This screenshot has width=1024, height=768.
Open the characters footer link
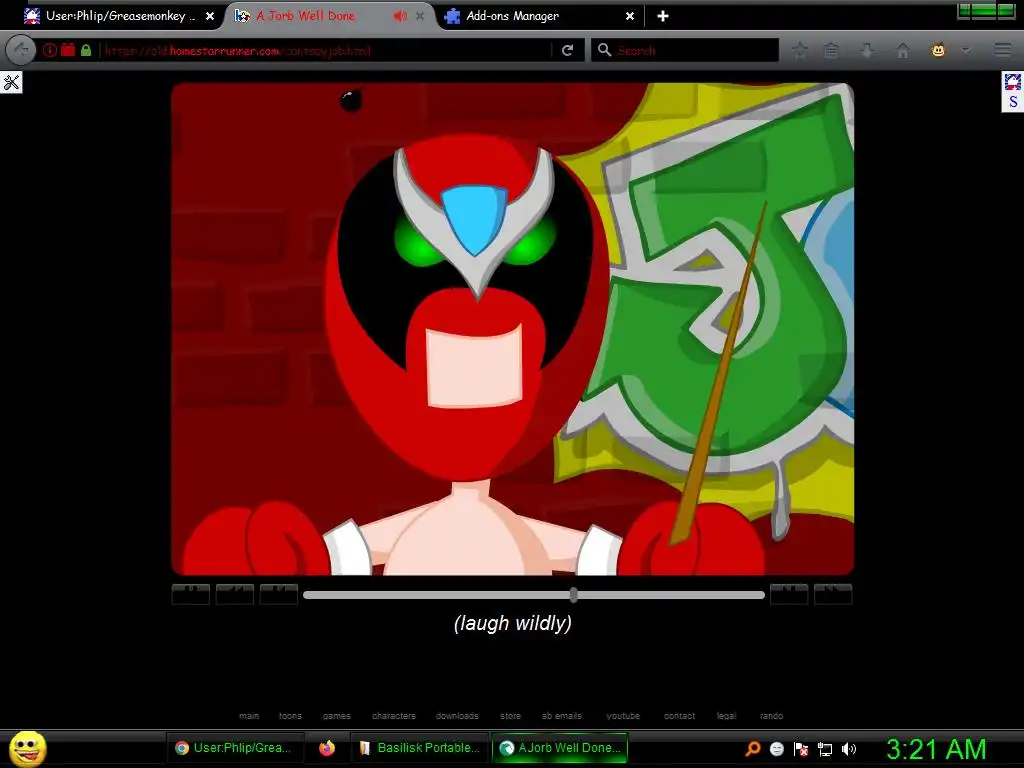(x=394, y=716)
